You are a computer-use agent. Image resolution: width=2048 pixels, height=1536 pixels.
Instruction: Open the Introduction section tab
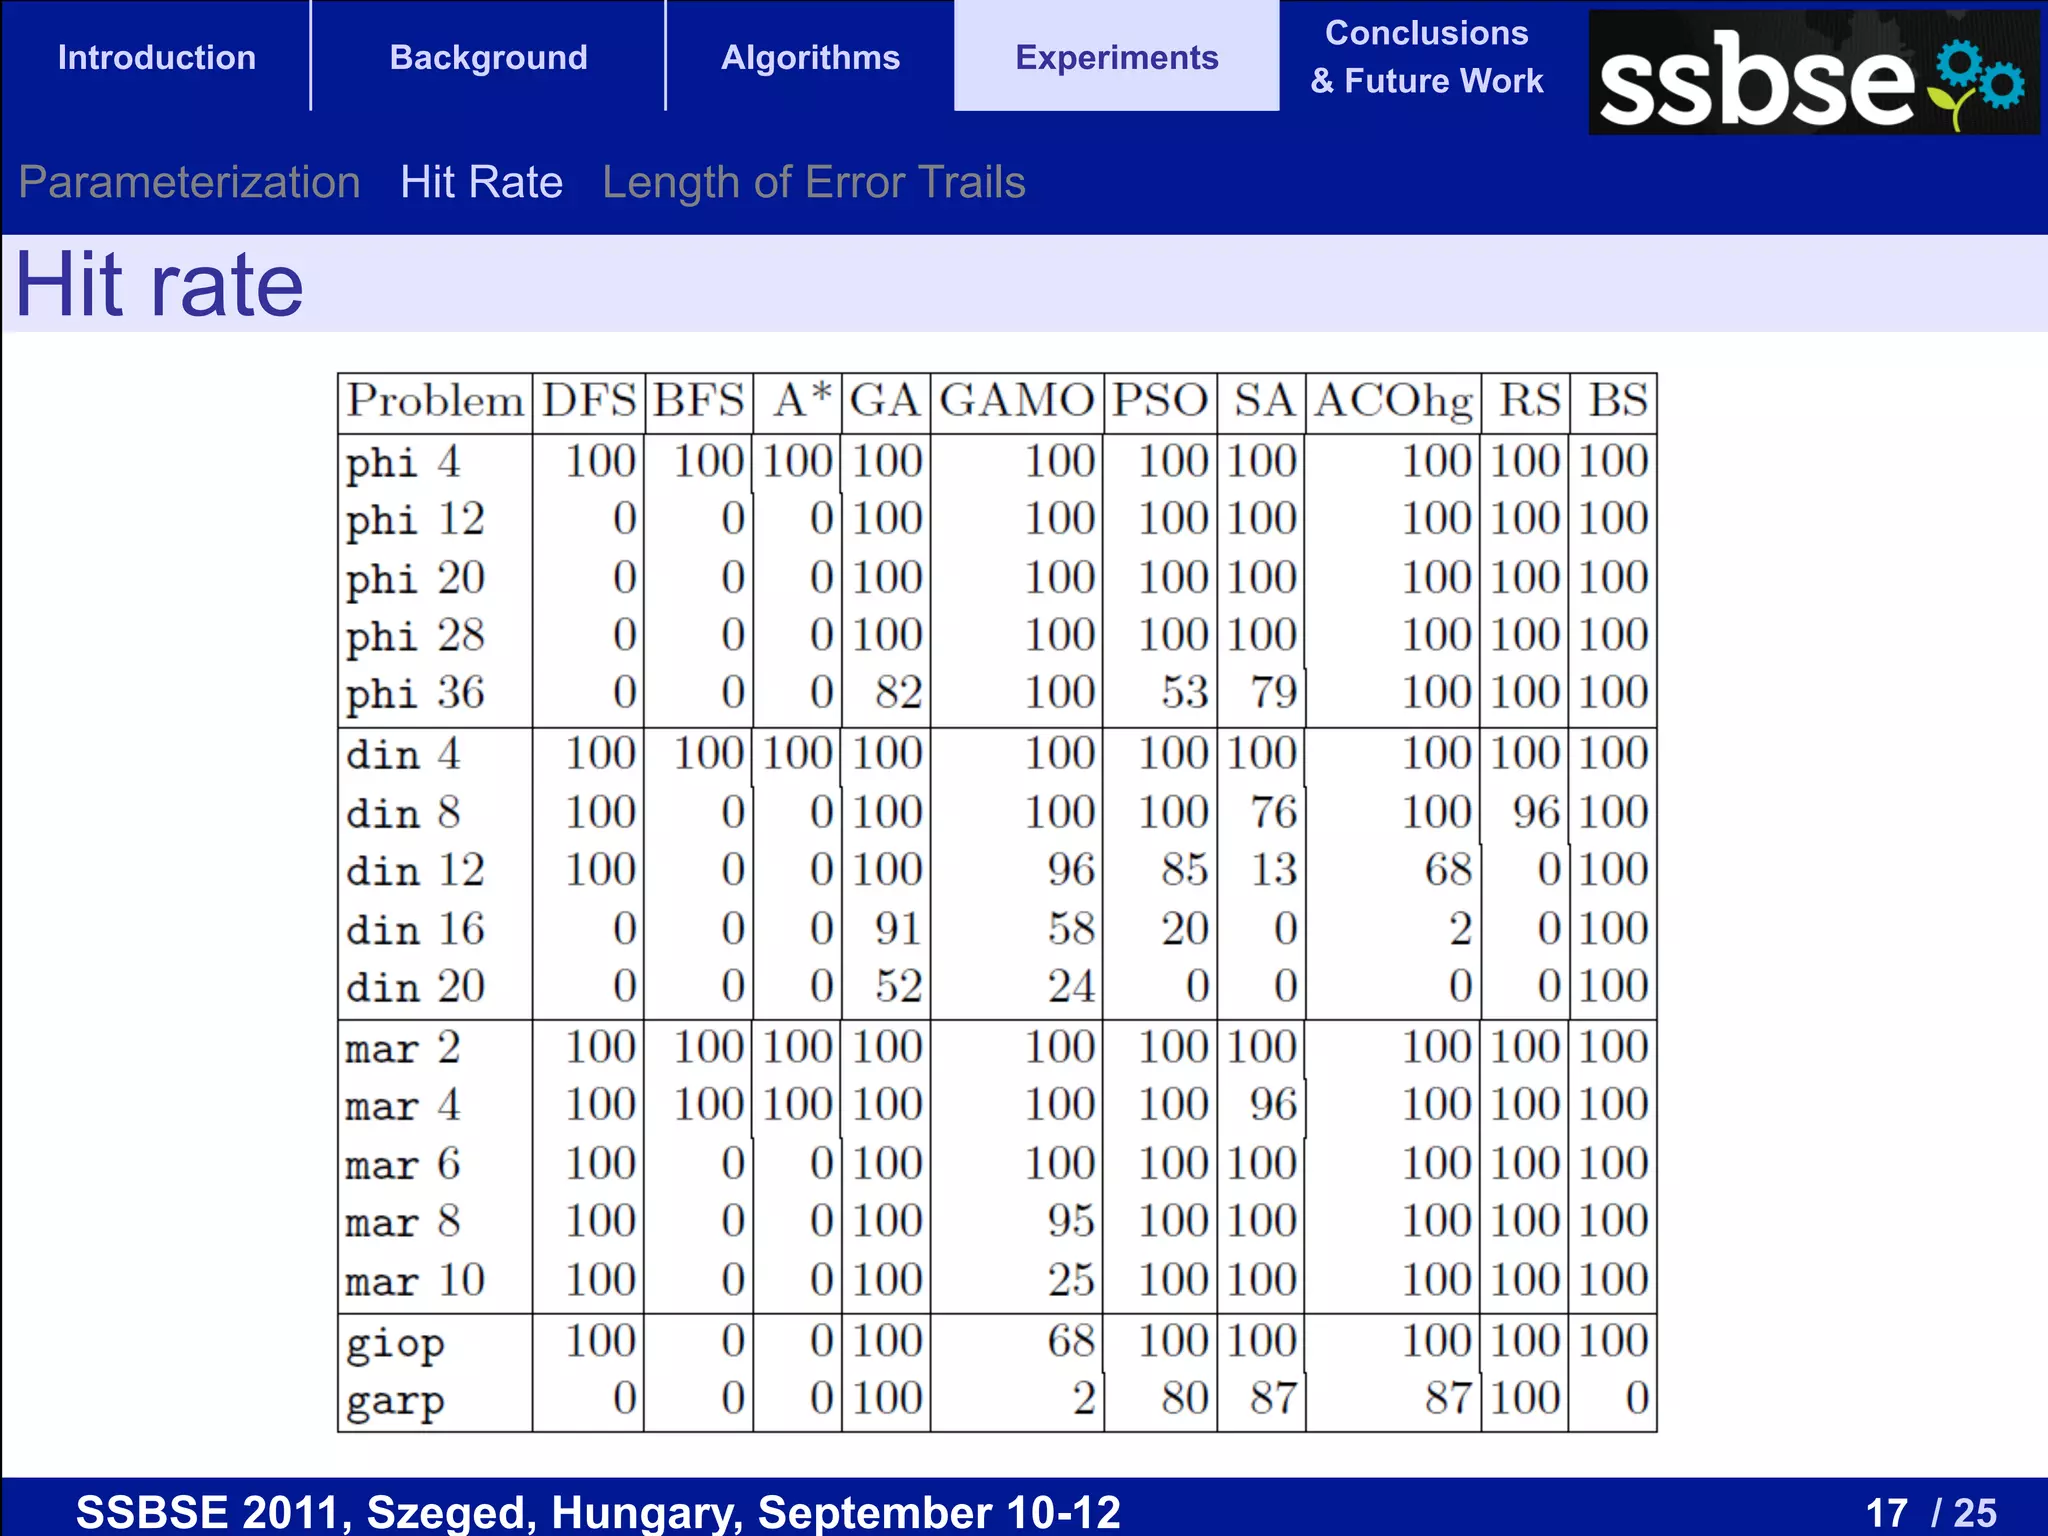point(157,57)
